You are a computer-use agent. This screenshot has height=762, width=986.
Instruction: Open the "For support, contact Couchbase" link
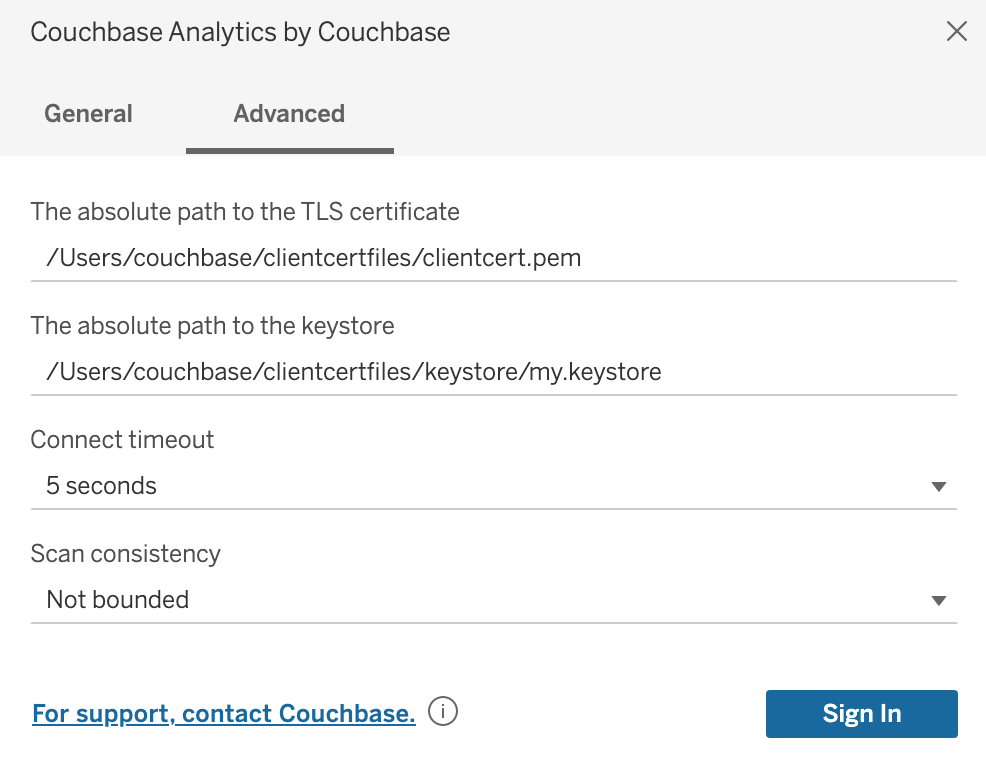[x=224, y=714]
